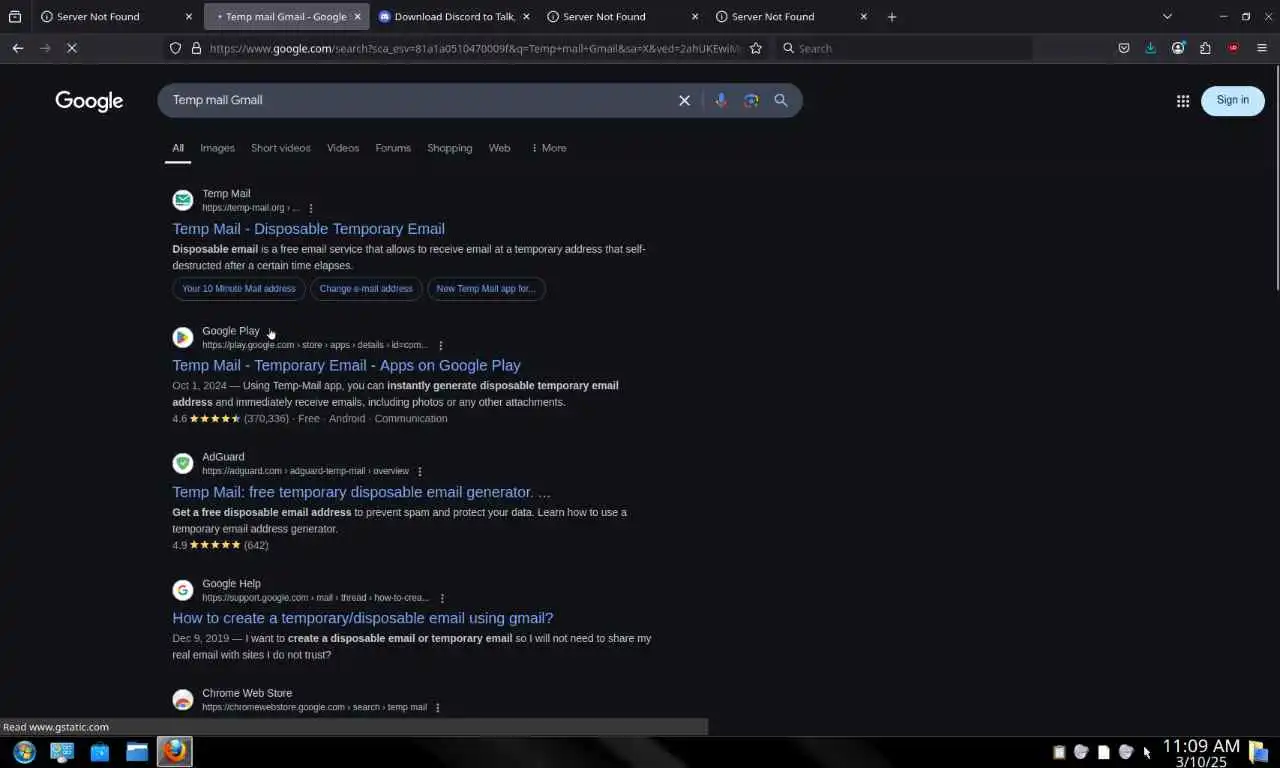Bookmark this page with the star icon
This screenshot has height=768, width=1280.
(756, 48)
